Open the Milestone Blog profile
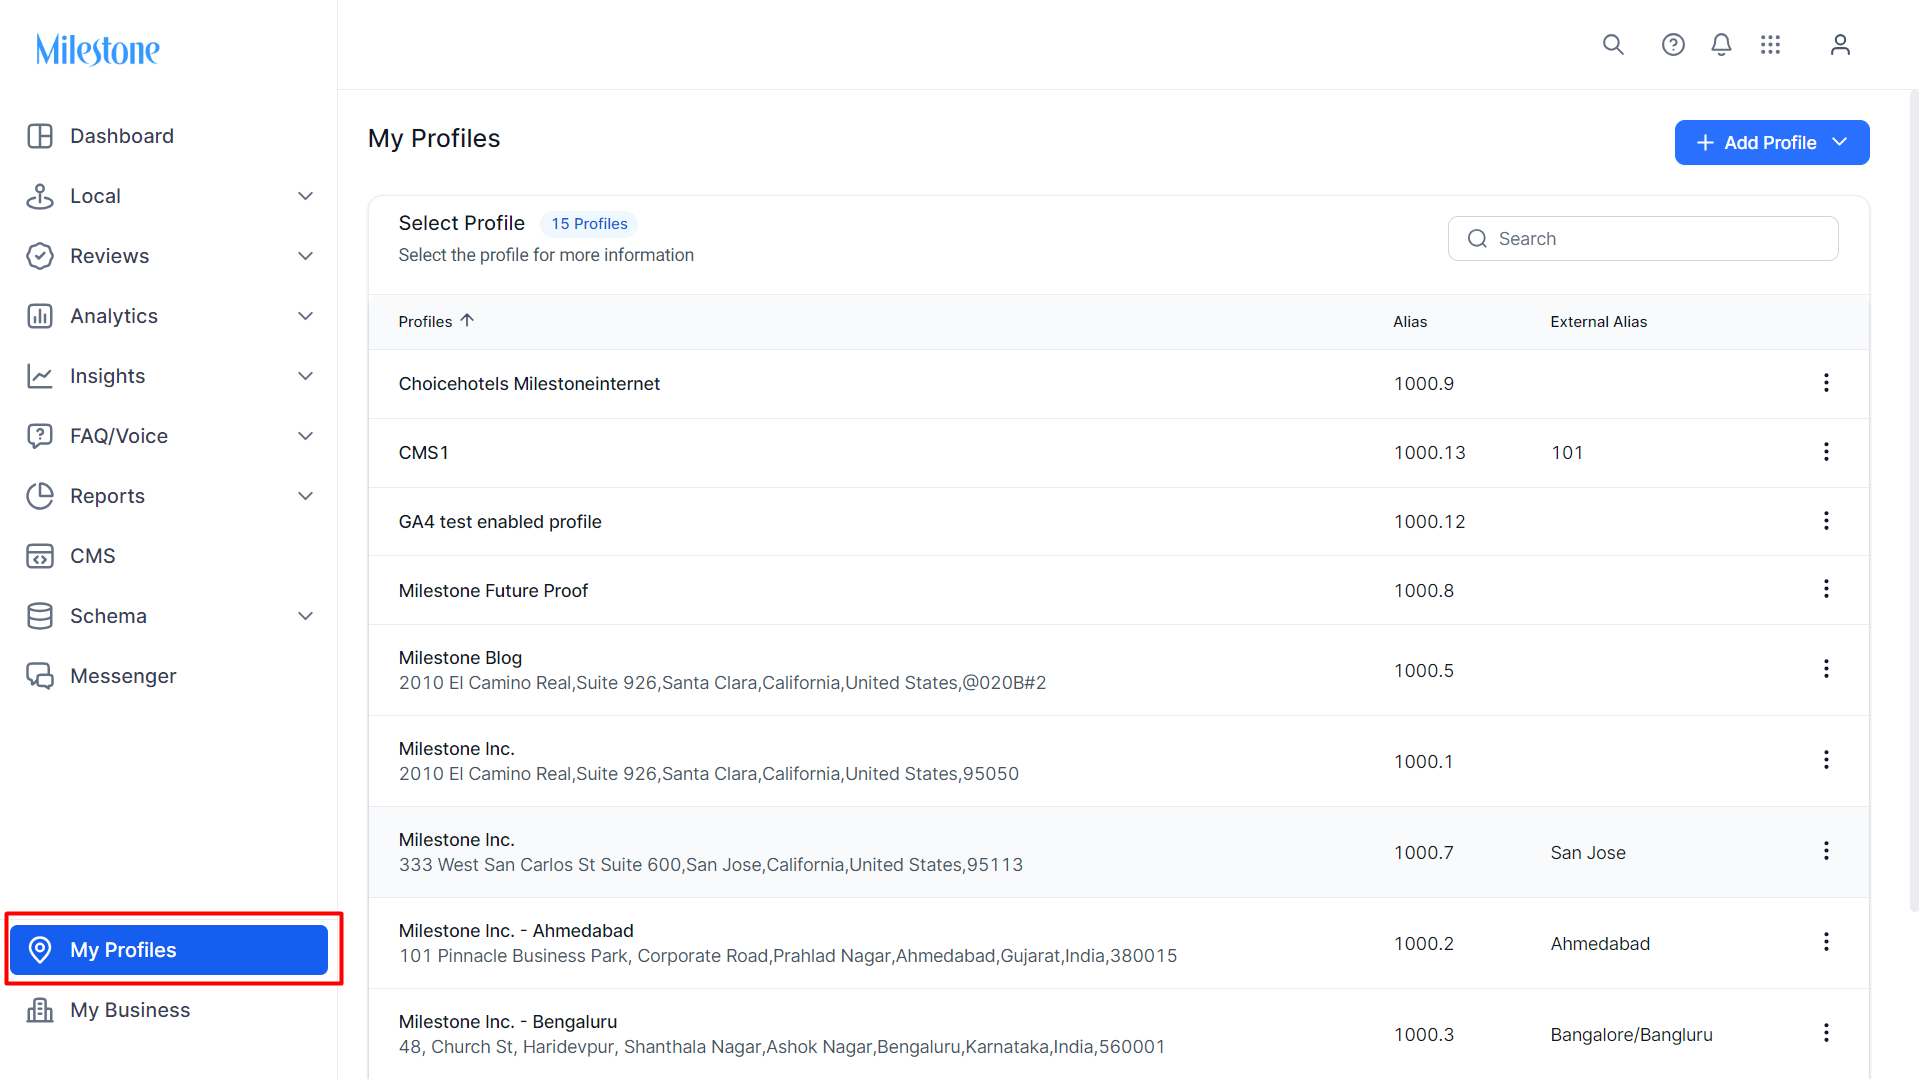 point(460,658)
